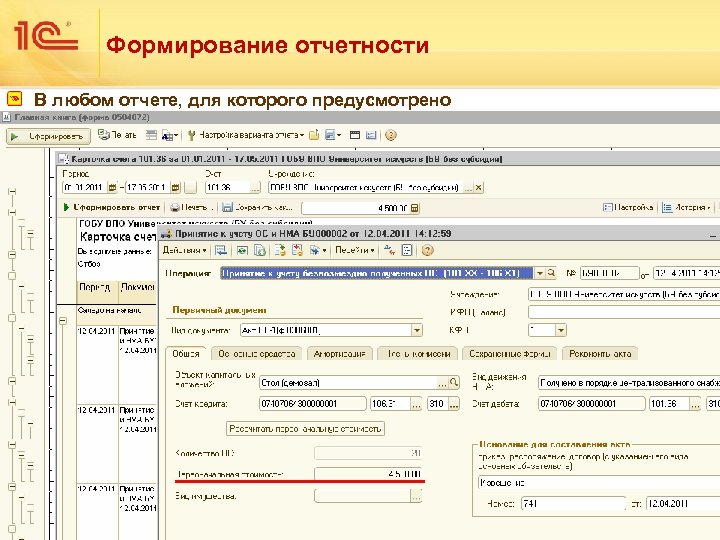The image size is (720, 540).
Task: Open the Вид документа dropdown
Action: pyautogui.click(x=416, y=330)
